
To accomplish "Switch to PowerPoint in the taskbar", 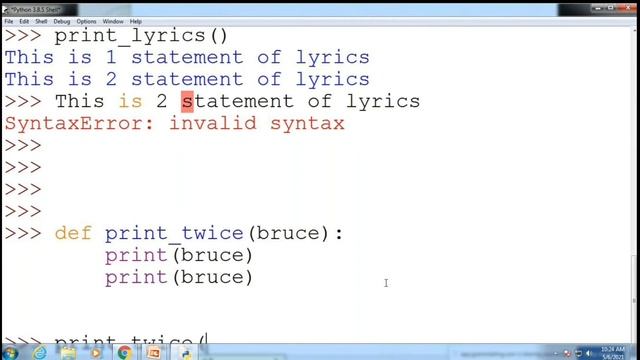I will click(x=153, y=353).
